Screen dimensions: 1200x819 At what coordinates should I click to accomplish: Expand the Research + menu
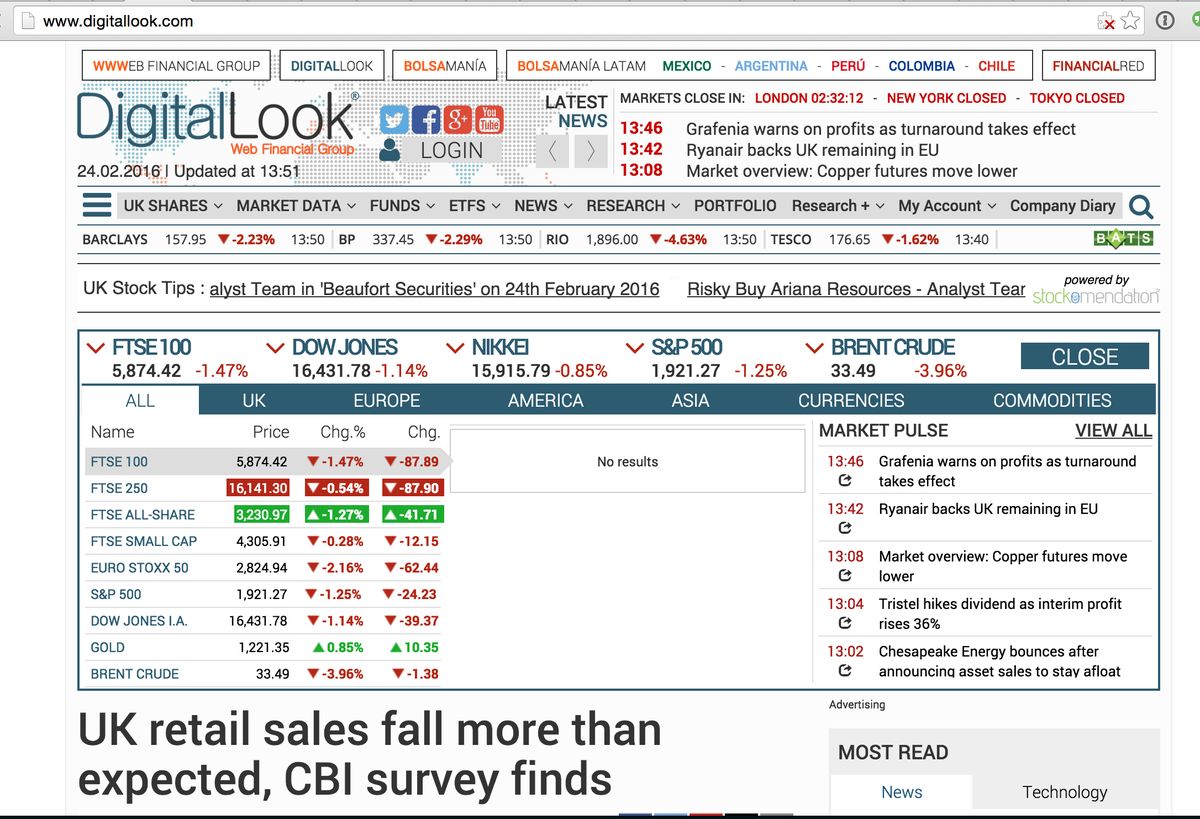(x=838, y=205)
